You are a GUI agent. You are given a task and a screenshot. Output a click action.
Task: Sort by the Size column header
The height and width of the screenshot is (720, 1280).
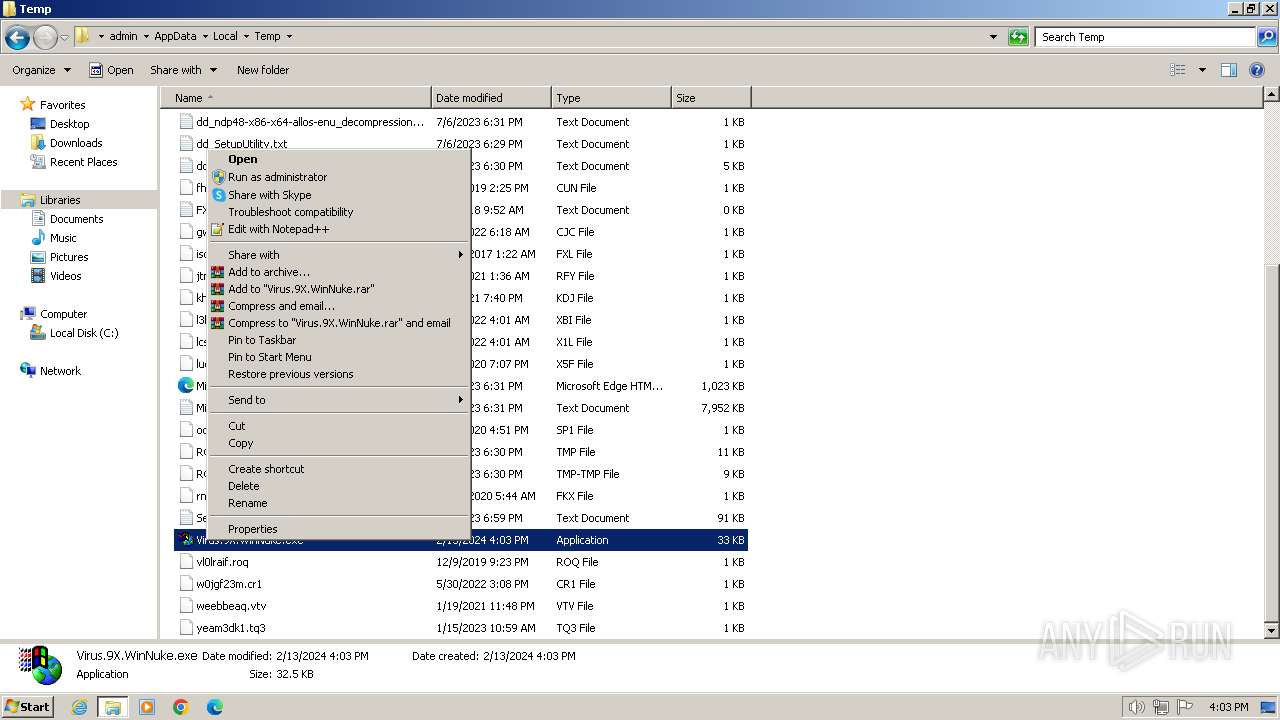[x=711, y=98]
